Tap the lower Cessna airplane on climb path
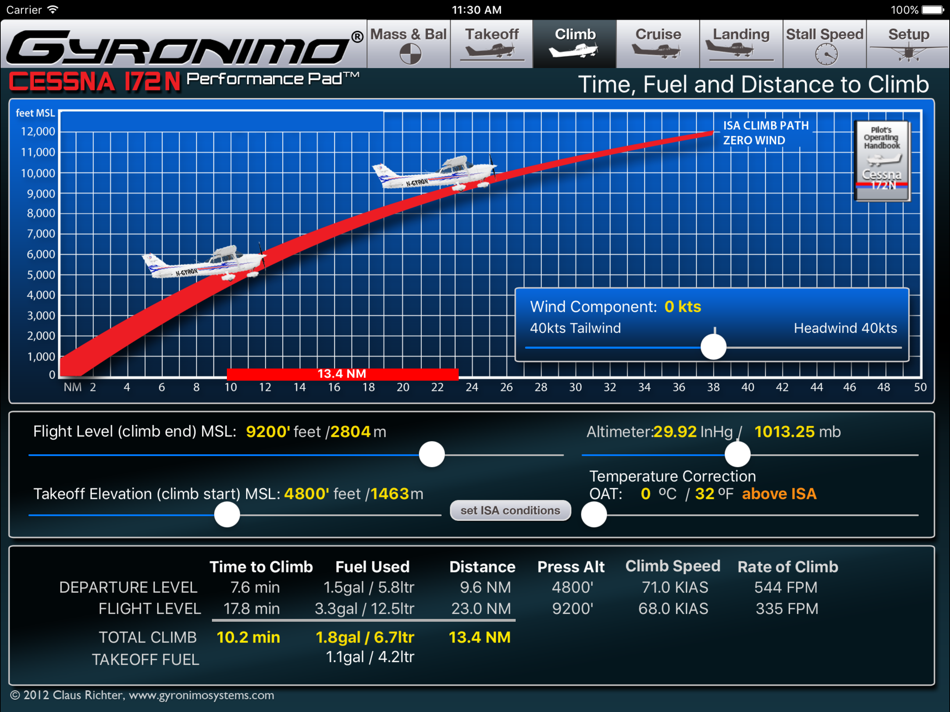This screenshot has width=950, height=712. coord(205,262)
